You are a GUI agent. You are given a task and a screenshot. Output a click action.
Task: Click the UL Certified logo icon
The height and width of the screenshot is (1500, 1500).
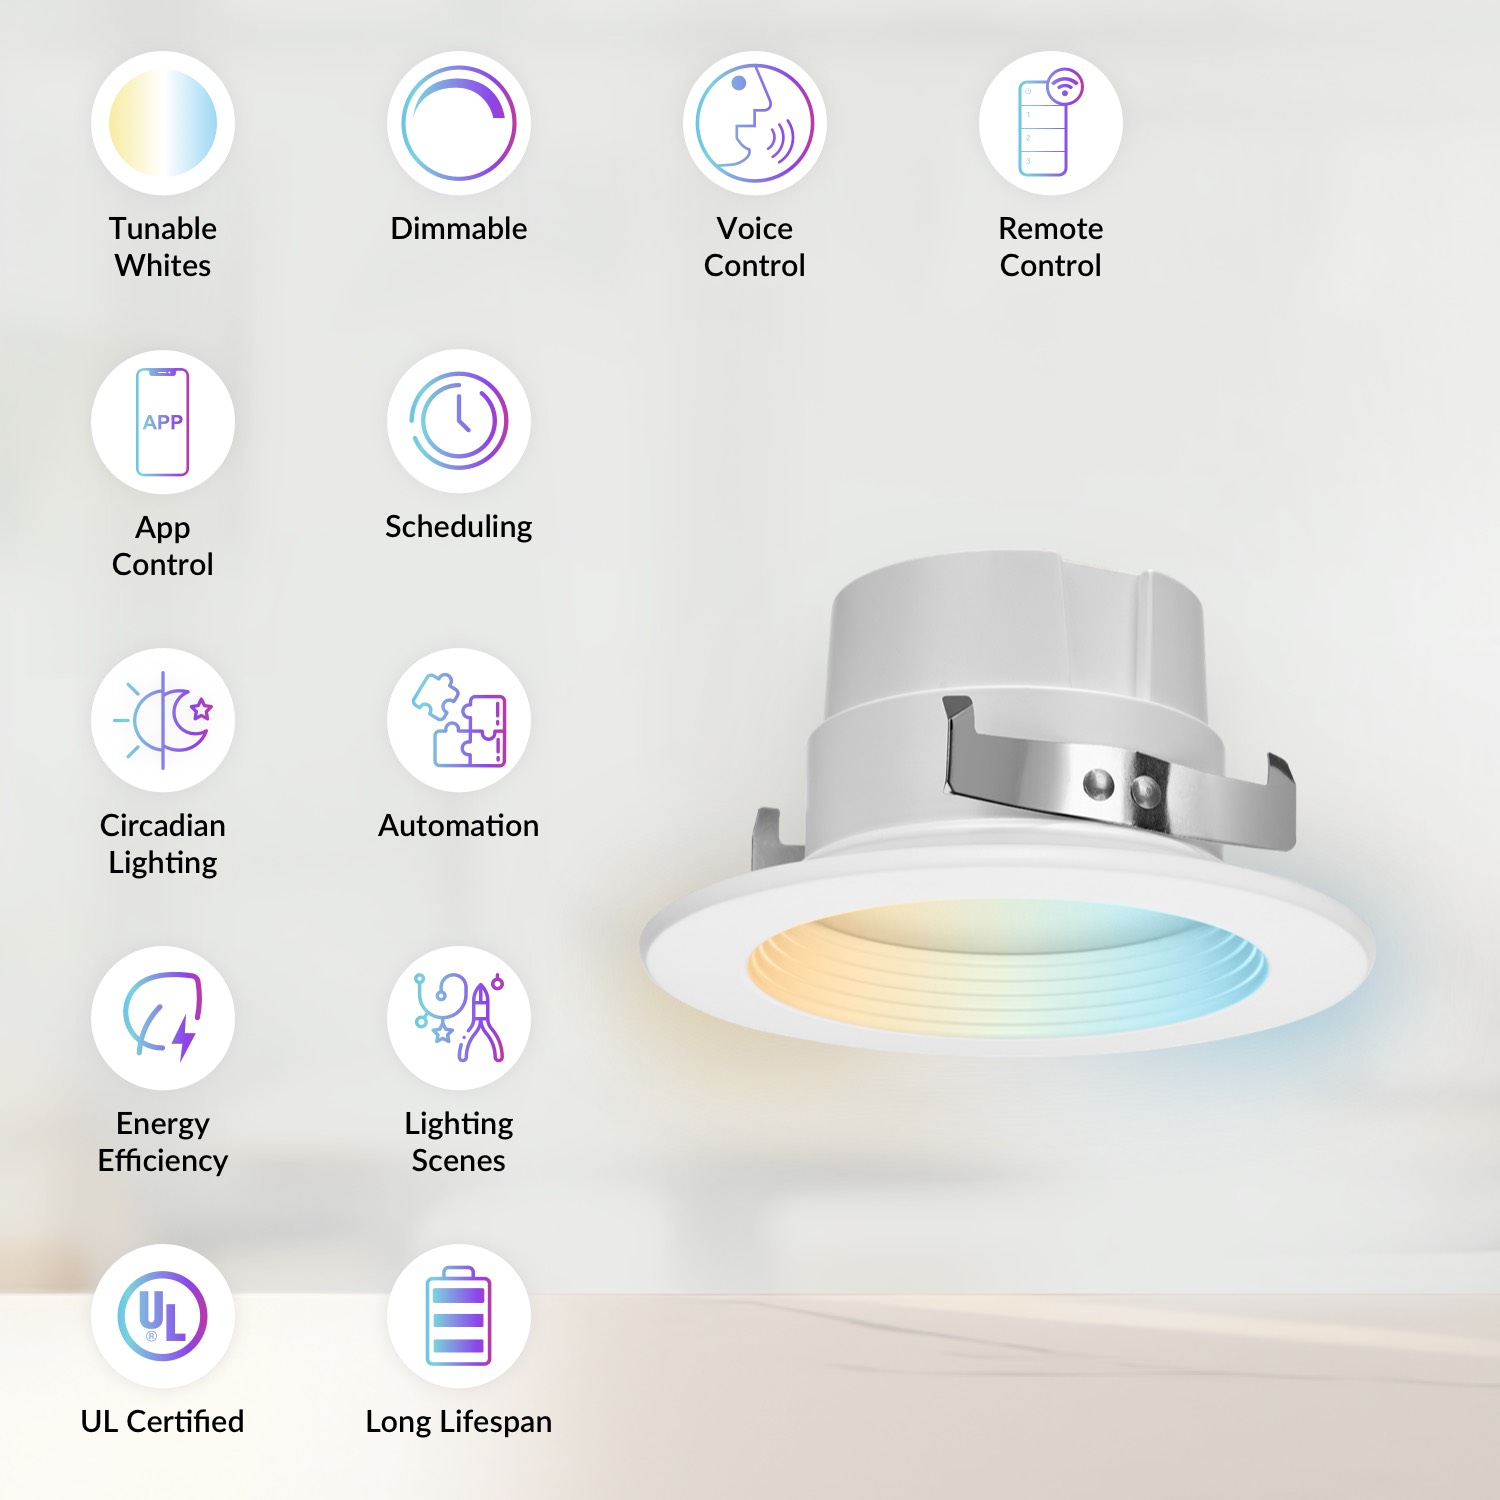163,1316
